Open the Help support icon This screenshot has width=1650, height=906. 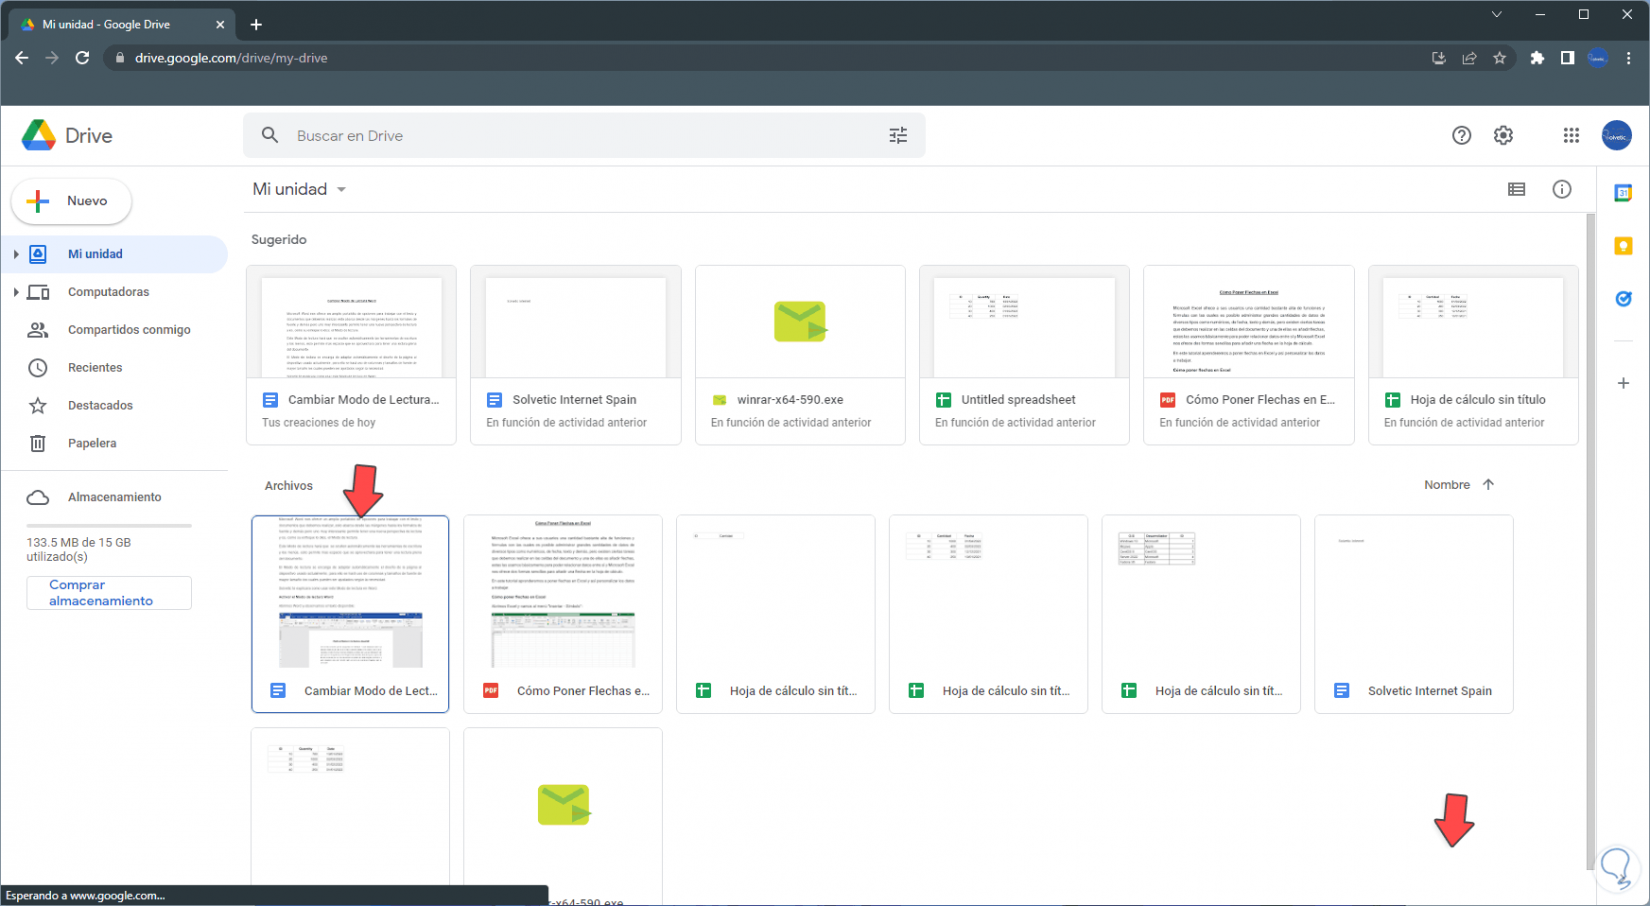1461,135
